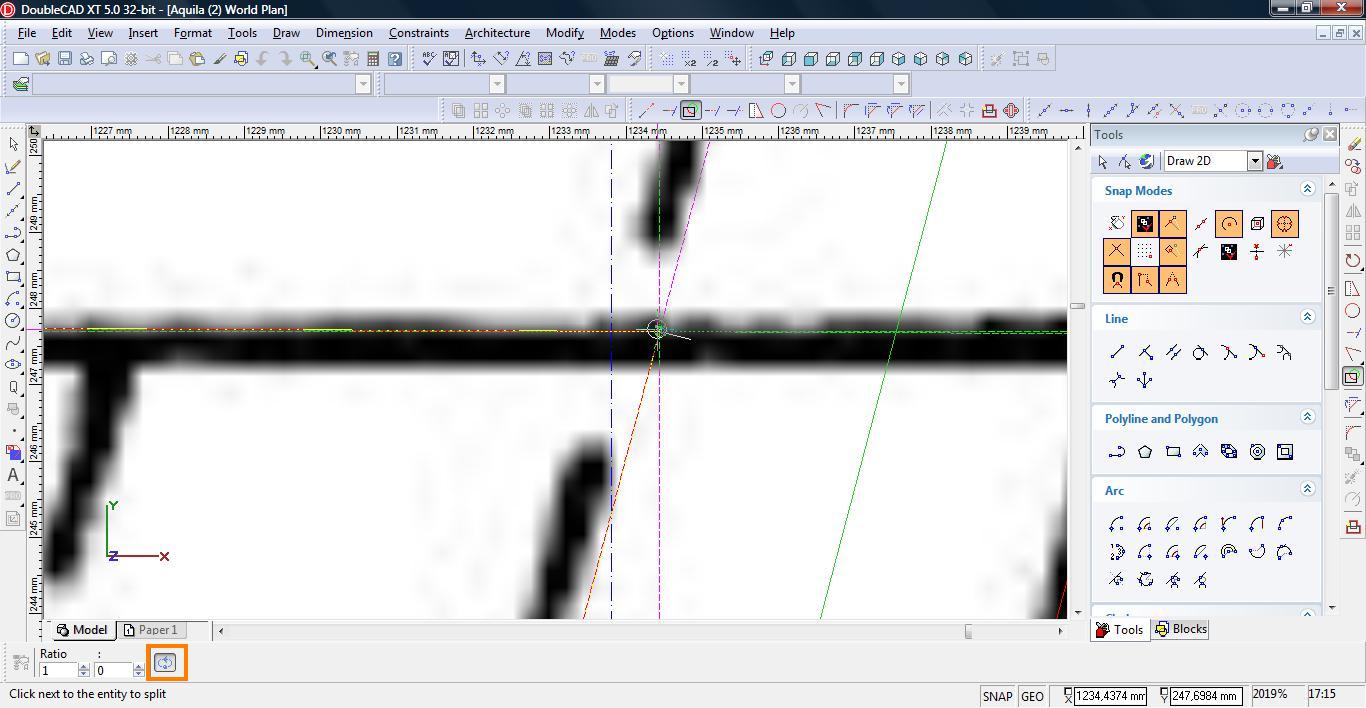The width and height of the screenshot is (1366, 708).
Task: Collapse the Snap Modes section
Action: [1306, 189]
